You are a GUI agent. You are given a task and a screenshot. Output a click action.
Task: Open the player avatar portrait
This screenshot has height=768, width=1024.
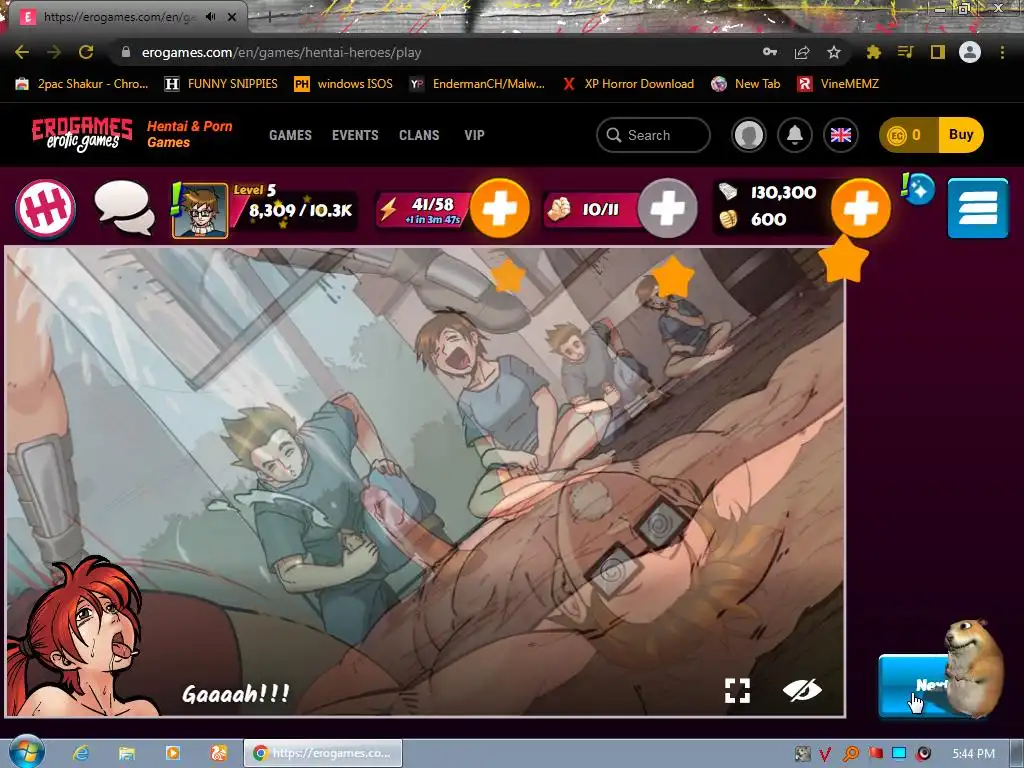click(x=200, y=210)
